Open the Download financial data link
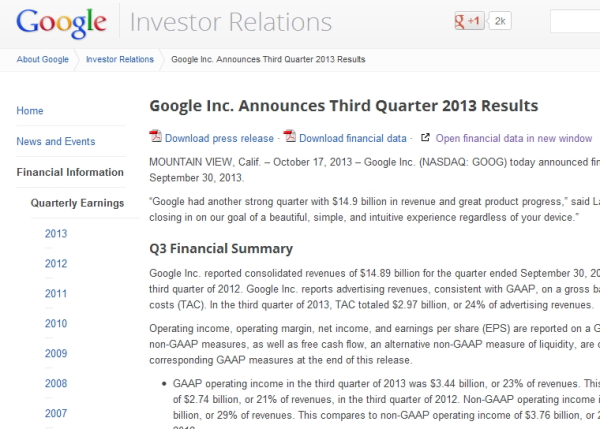This screenshot has width=600, height=429. (353, 138)
